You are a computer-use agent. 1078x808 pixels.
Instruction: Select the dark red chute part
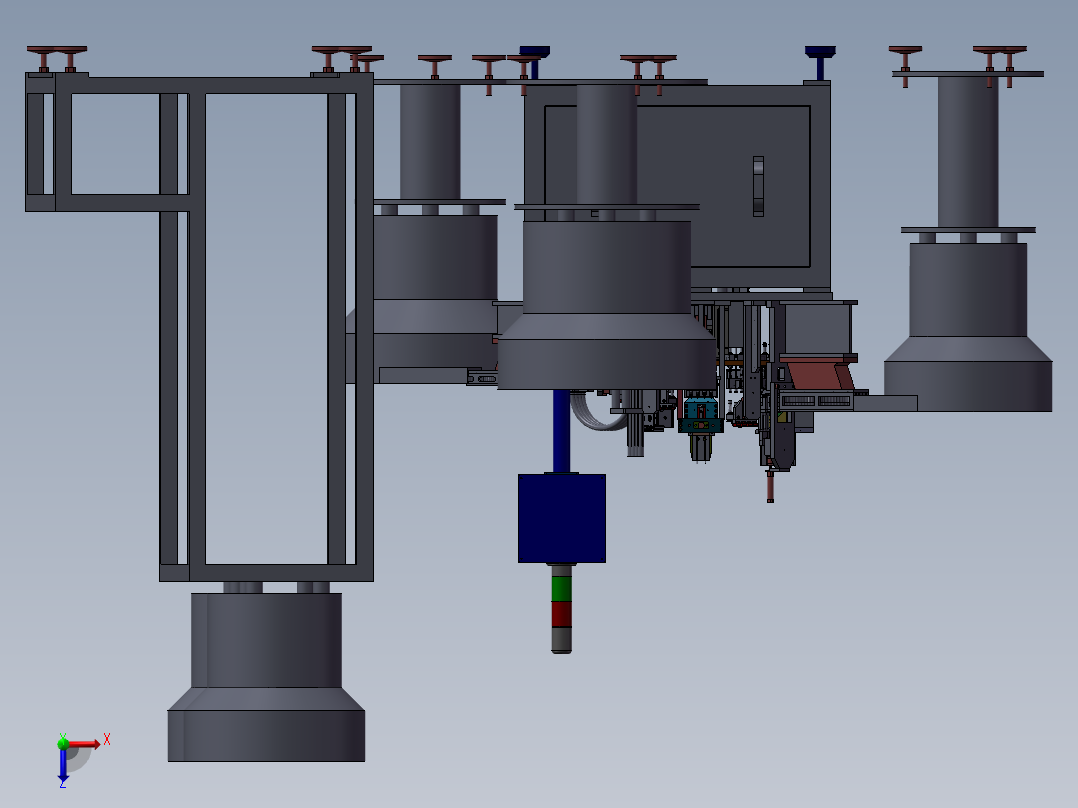pos(820,372)
